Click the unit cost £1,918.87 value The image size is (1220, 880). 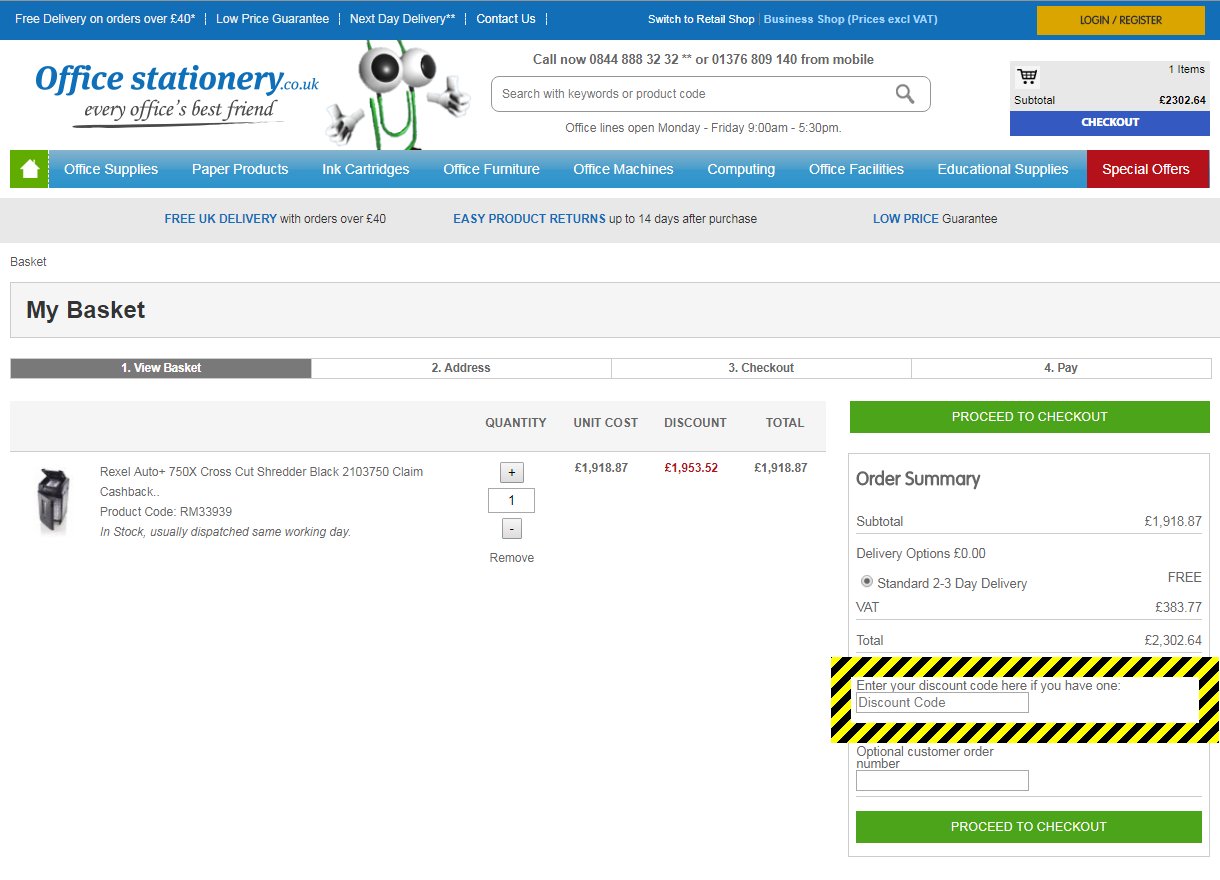pyautogui.click(x=601, y=467)
